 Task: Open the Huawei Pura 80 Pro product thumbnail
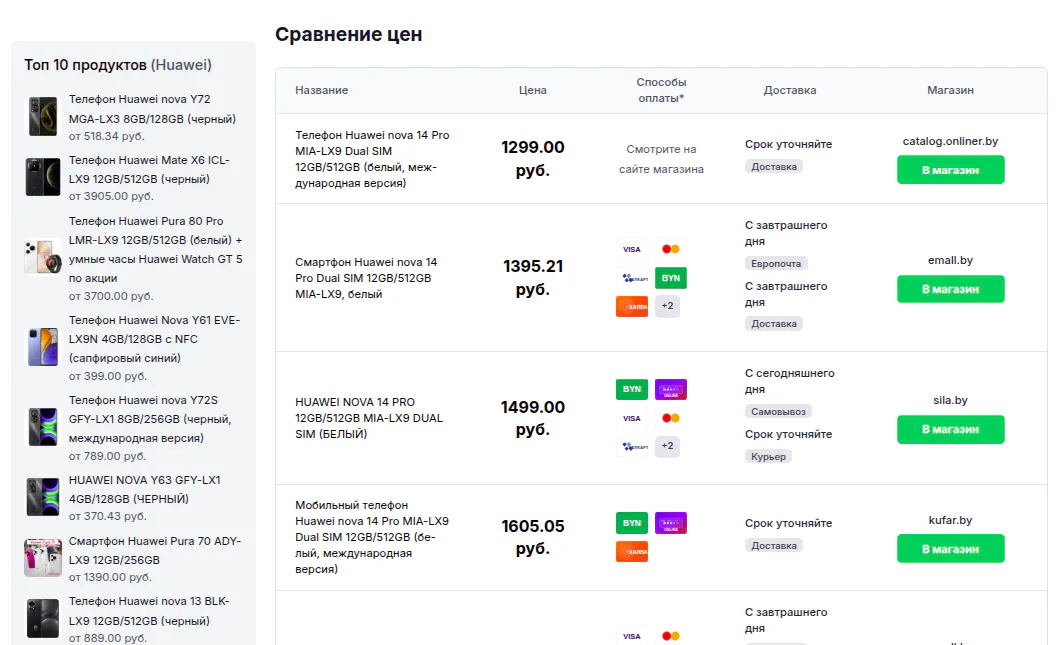[x=43, y=257]
